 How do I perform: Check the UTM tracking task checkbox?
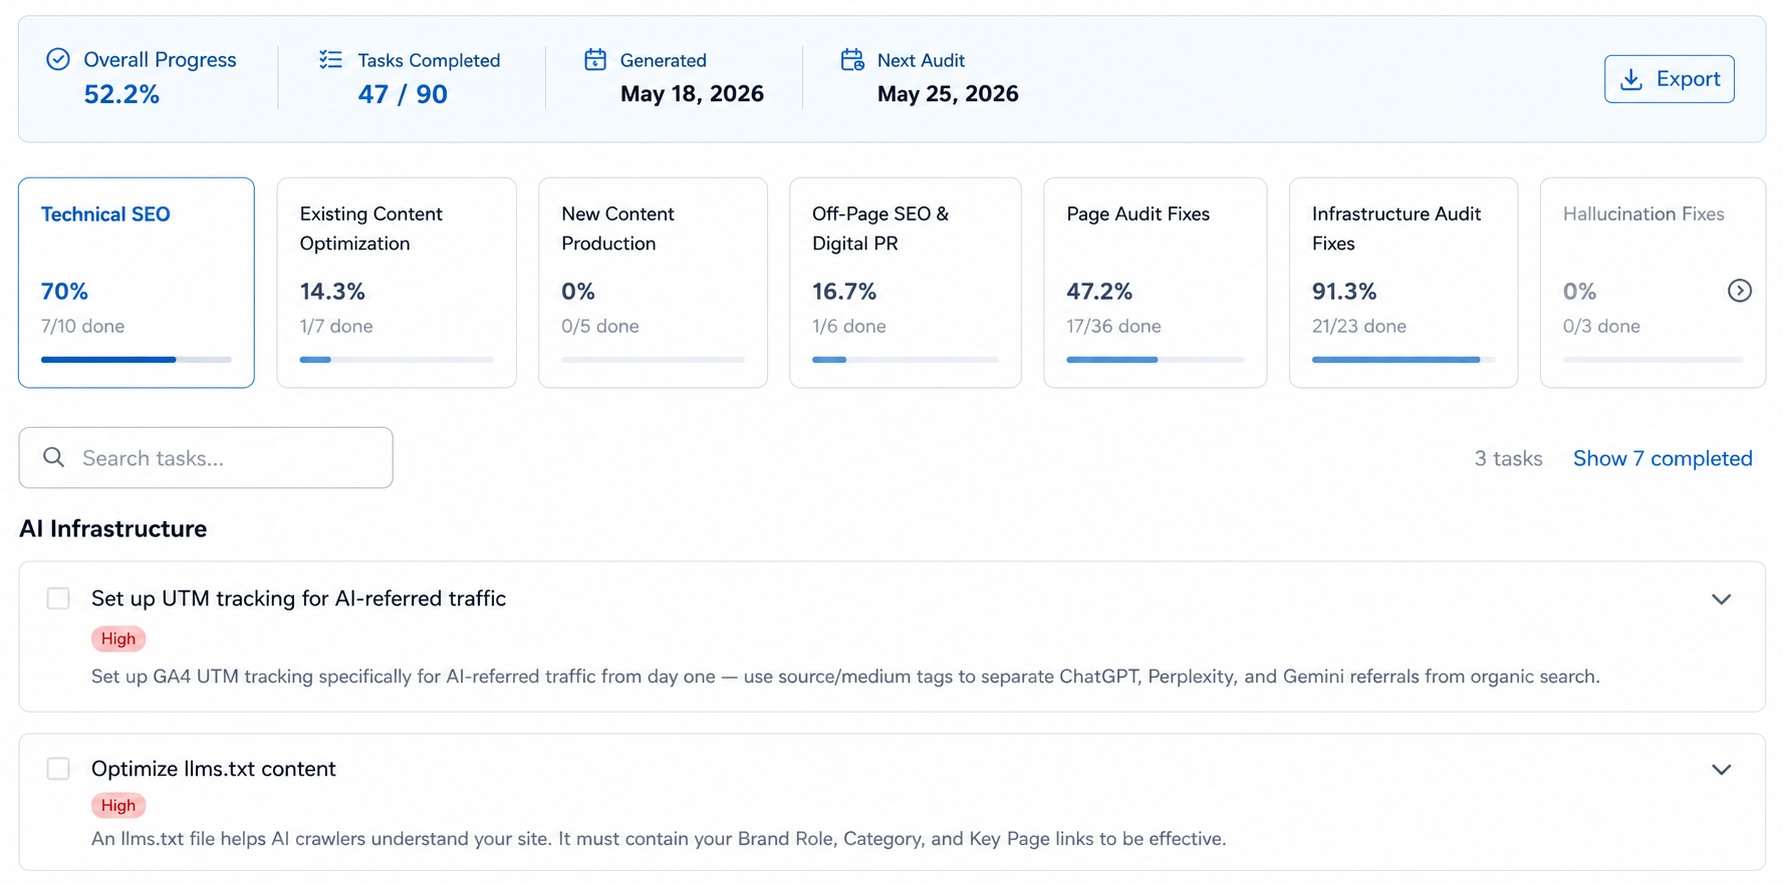(x=58, y=598)
